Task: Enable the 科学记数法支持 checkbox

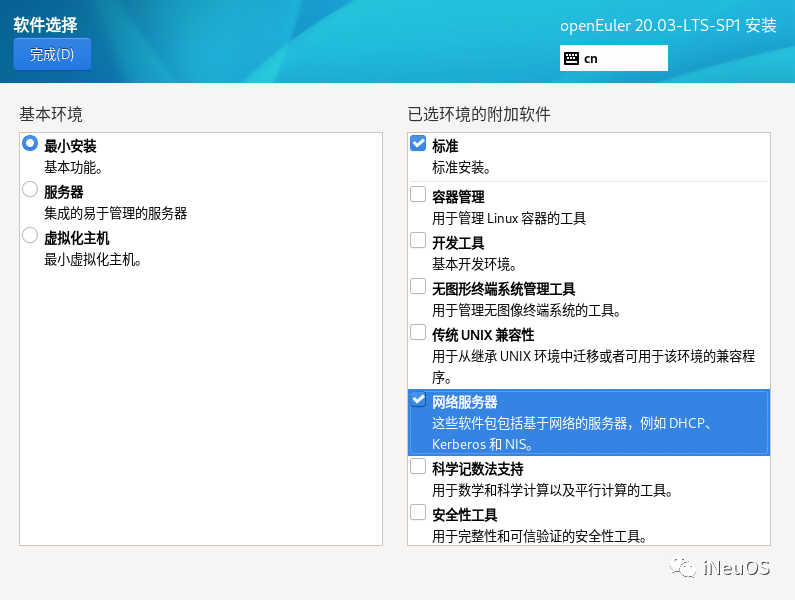Action: pyautogui.click(x=418, y=467)
